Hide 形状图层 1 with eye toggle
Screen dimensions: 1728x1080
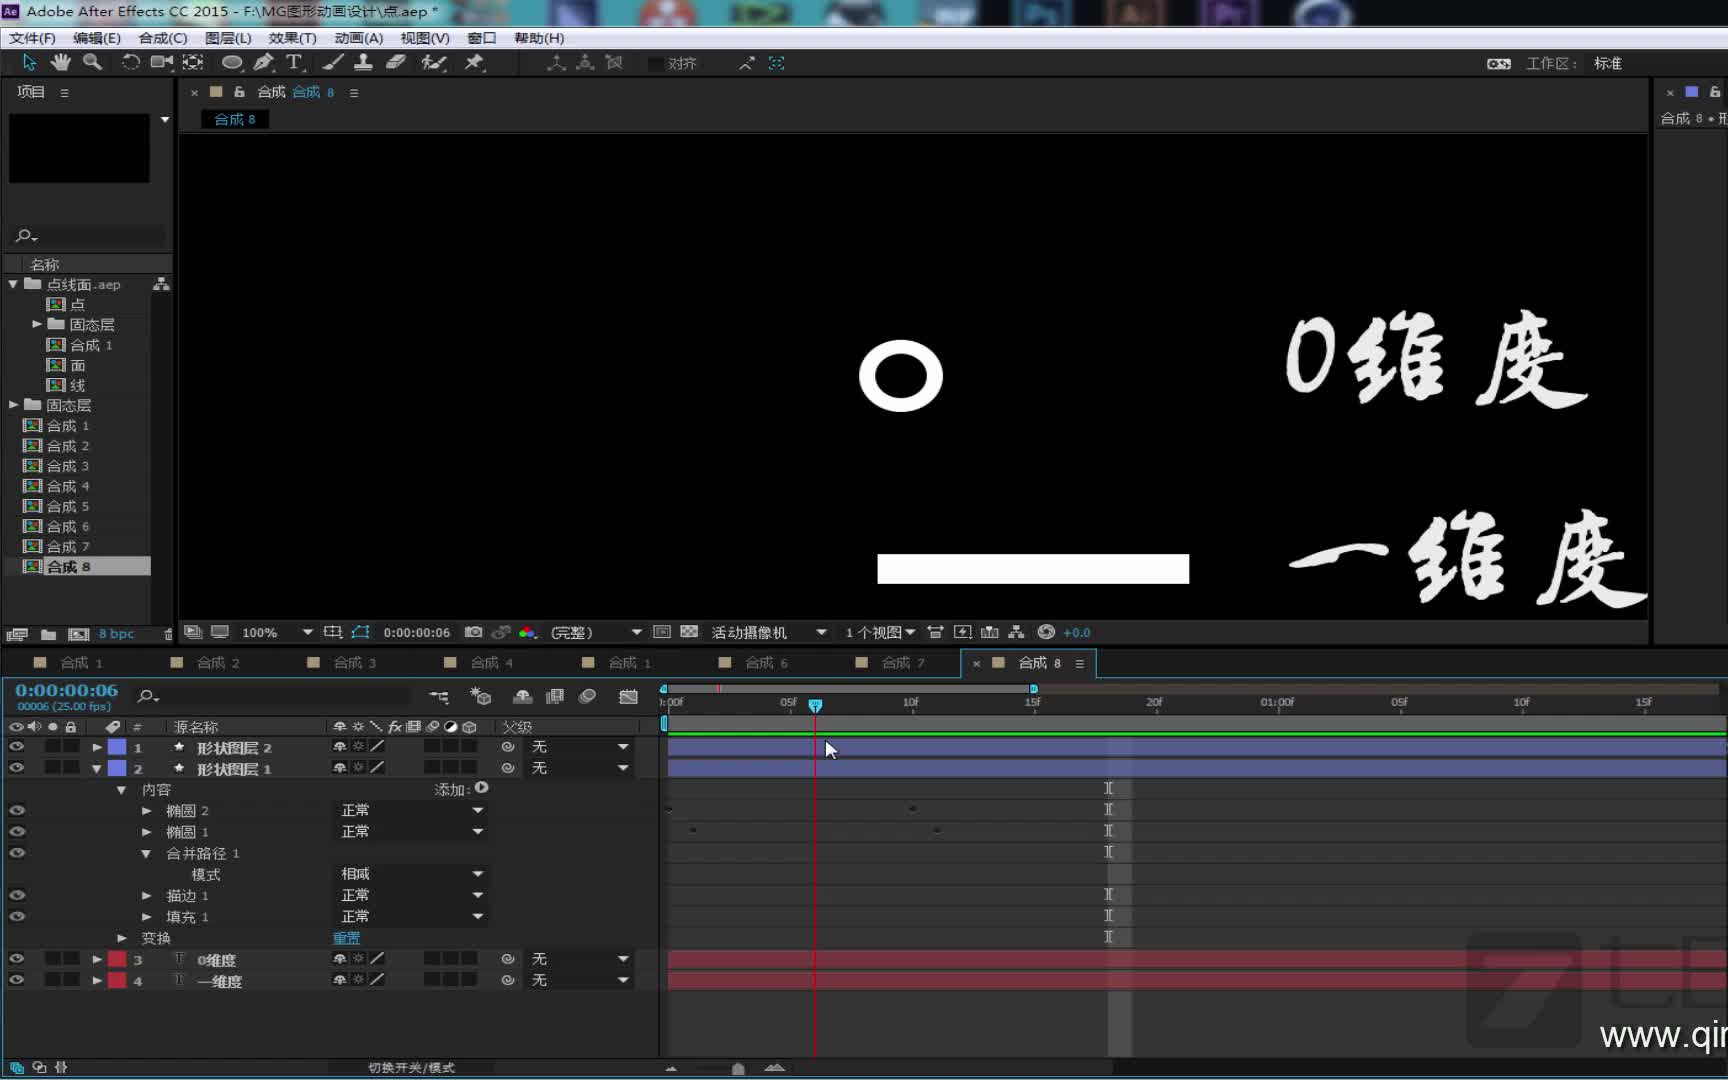tap(16, 768)
